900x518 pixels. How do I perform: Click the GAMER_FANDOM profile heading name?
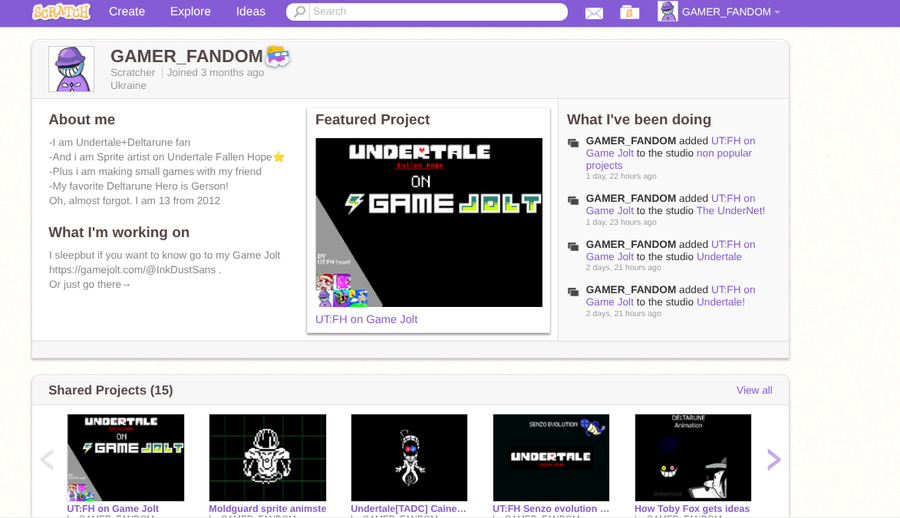point(187,56)
